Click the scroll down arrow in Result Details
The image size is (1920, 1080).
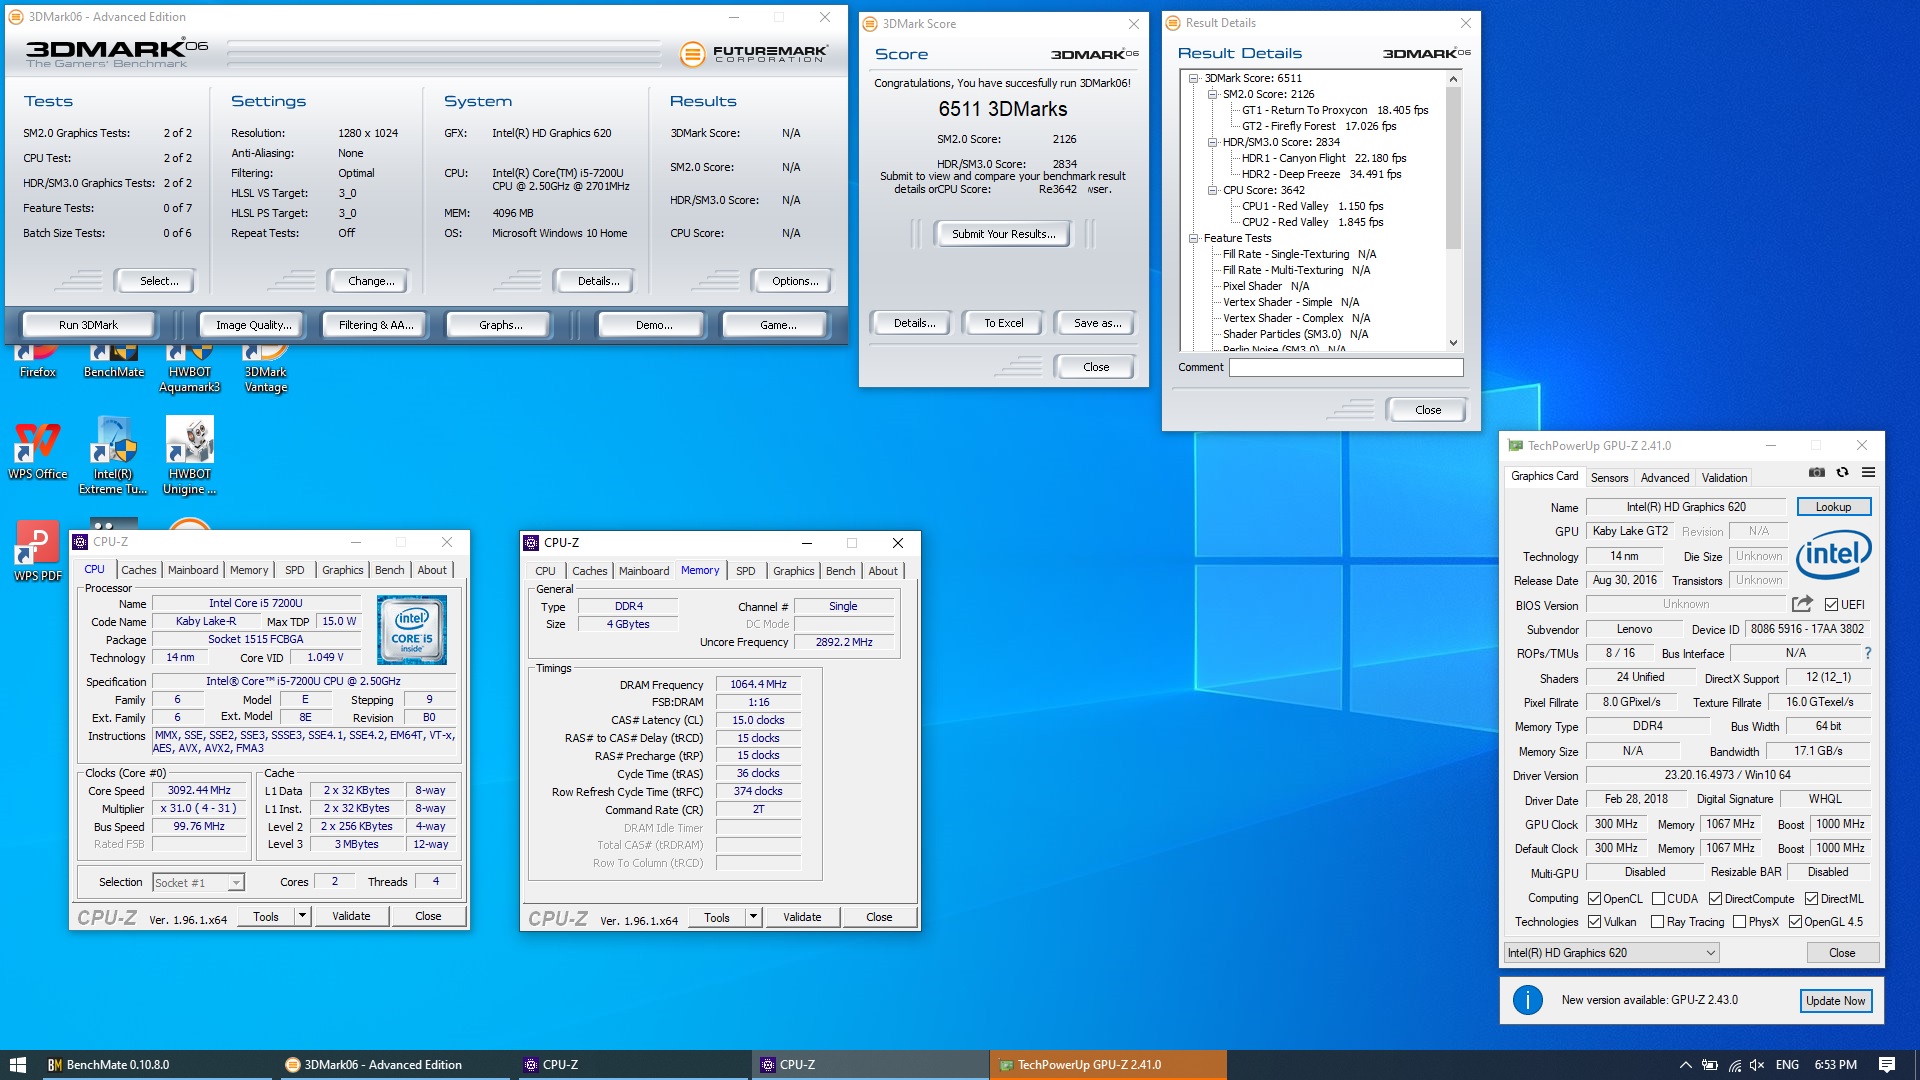click(x=1453, y=343)
